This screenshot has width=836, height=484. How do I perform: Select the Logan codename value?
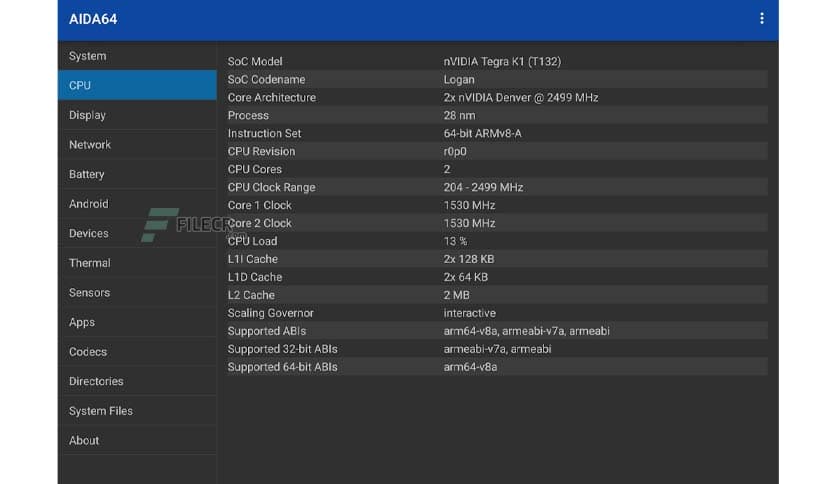(459, 80)
